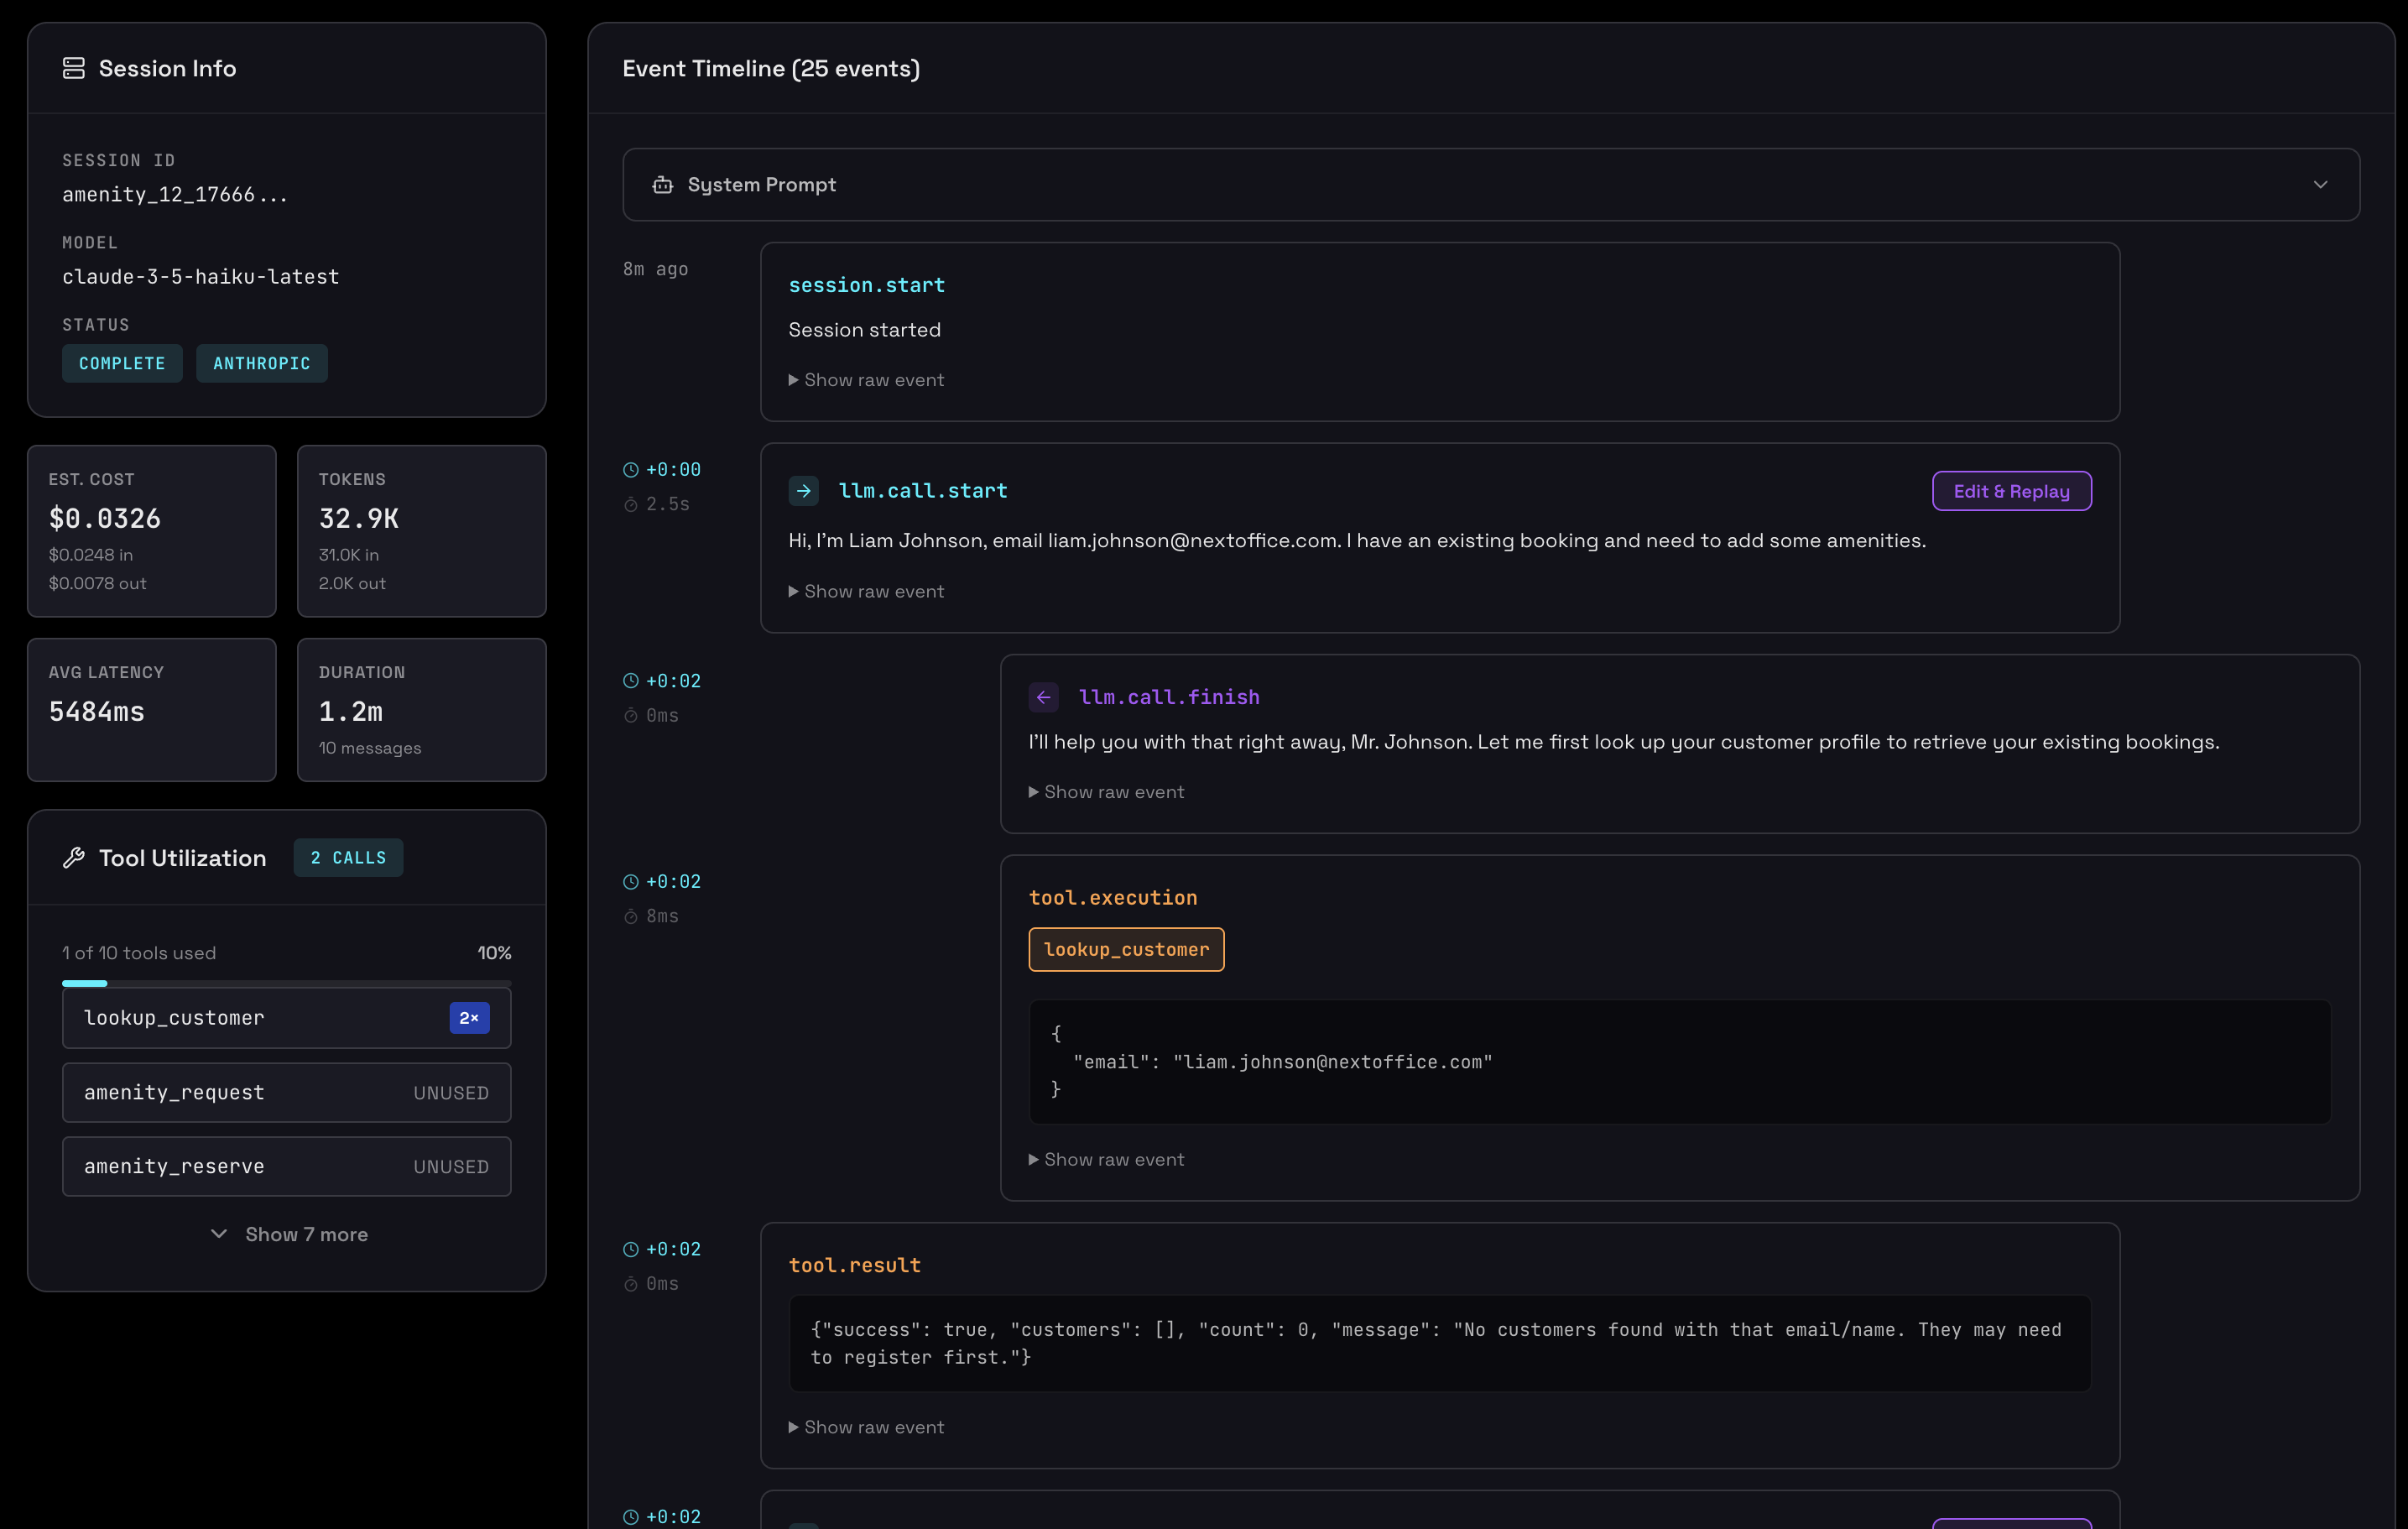2408x1529 pixels.
Task: Click the stopwatch icon beside 2.5s
Action: [x=631, y=505]
